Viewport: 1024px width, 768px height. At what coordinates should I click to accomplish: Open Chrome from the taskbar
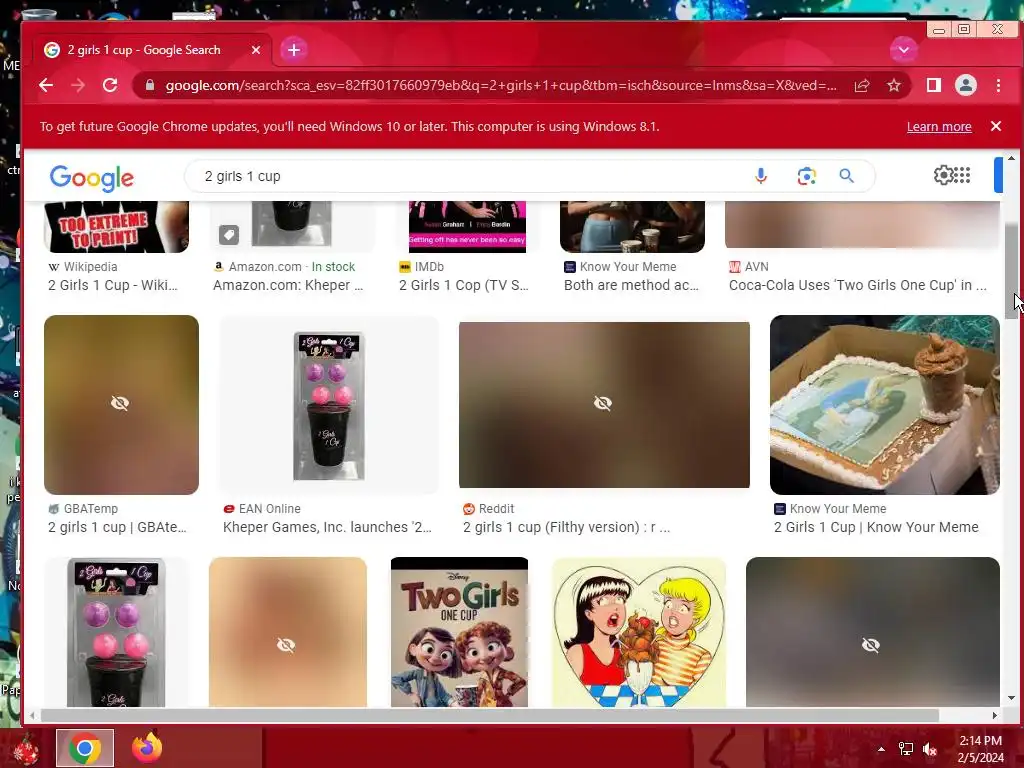click(85, 748)
